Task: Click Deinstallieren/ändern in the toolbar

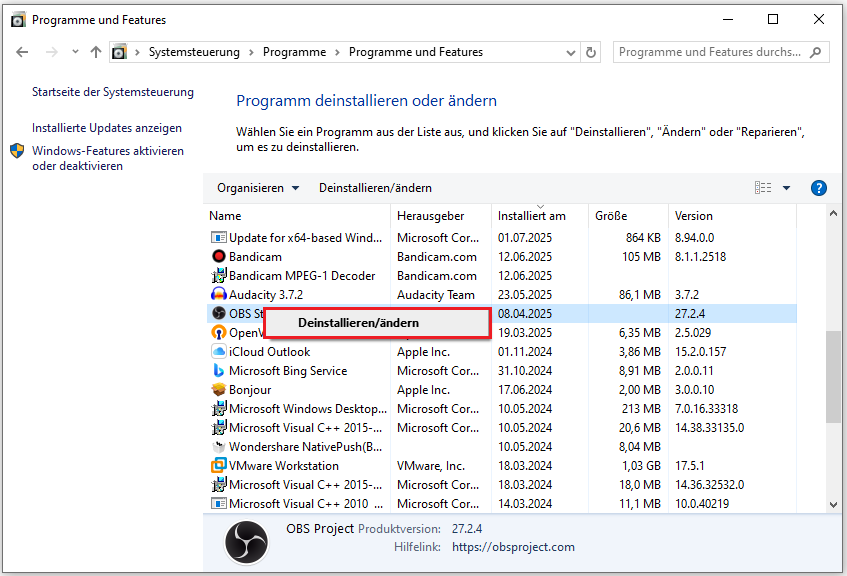Action: (x=375, y=188)
